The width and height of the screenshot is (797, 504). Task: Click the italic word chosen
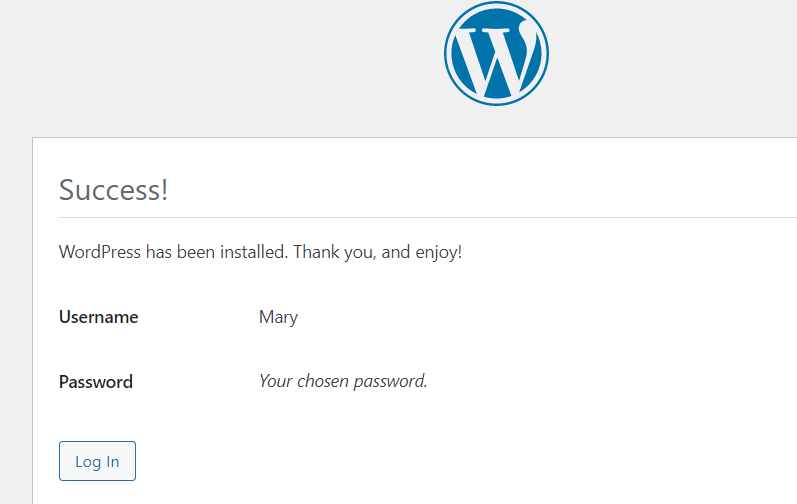(327, 381)
